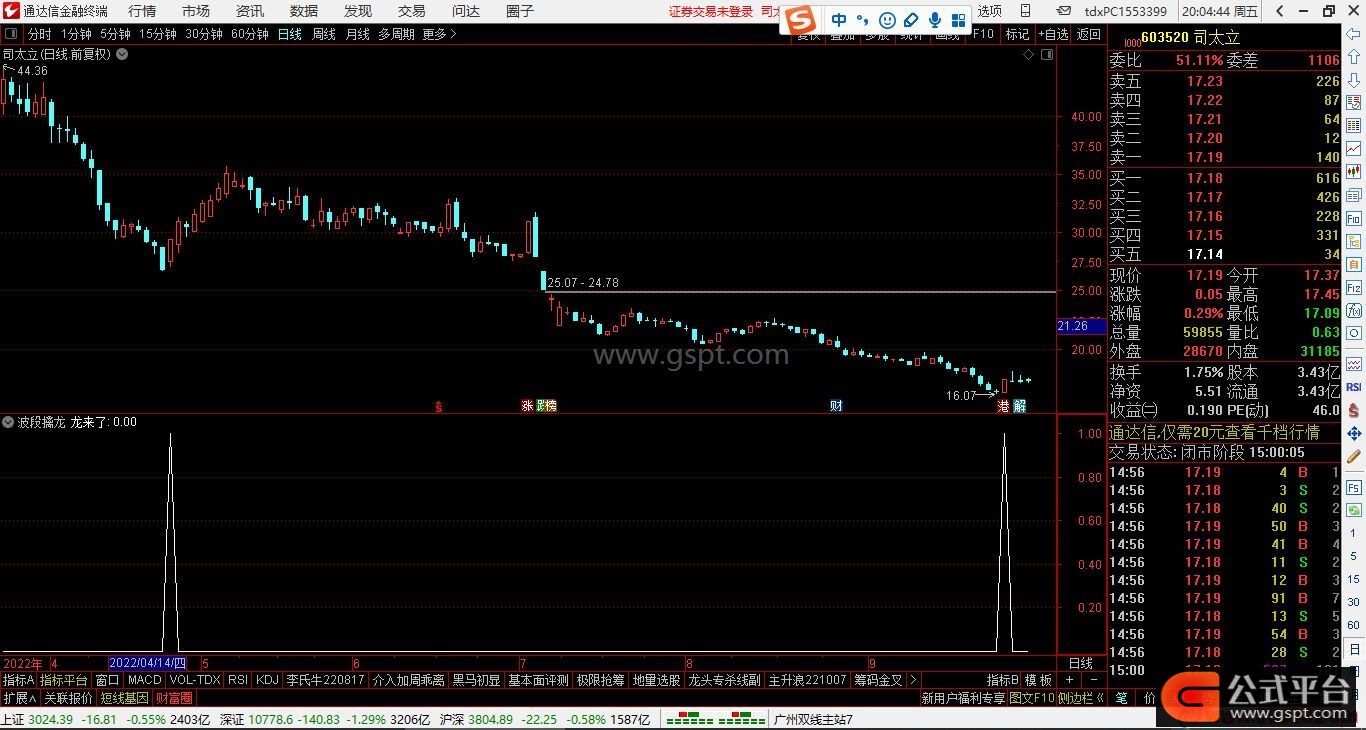Click the 财 marker icon on the chart
This screenshot has height=730, width=1366.
tap(836, 406)
